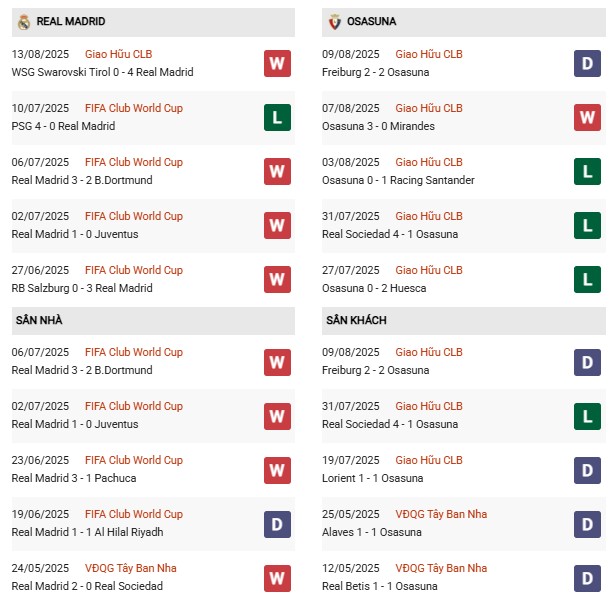Click the L badge for PSG match
Screen dimensions: 610x601
point(277,118)
